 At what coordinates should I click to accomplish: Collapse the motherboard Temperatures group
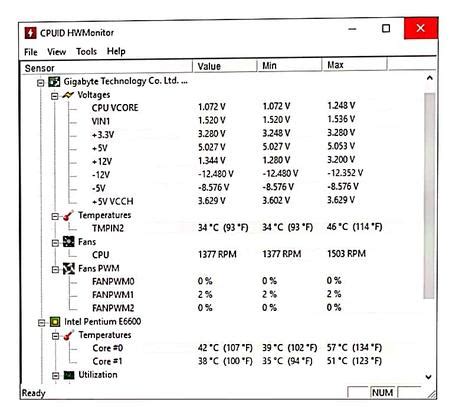[55, 217]
